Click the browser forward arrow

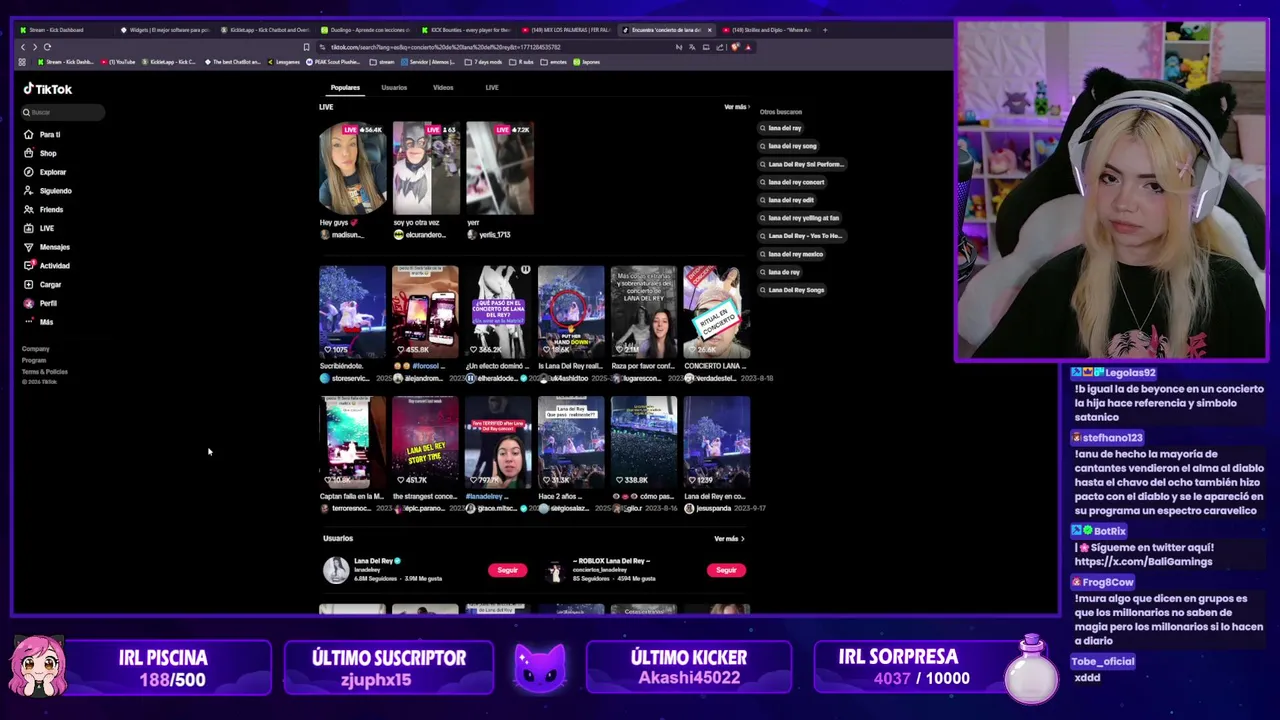pos(34,47)
